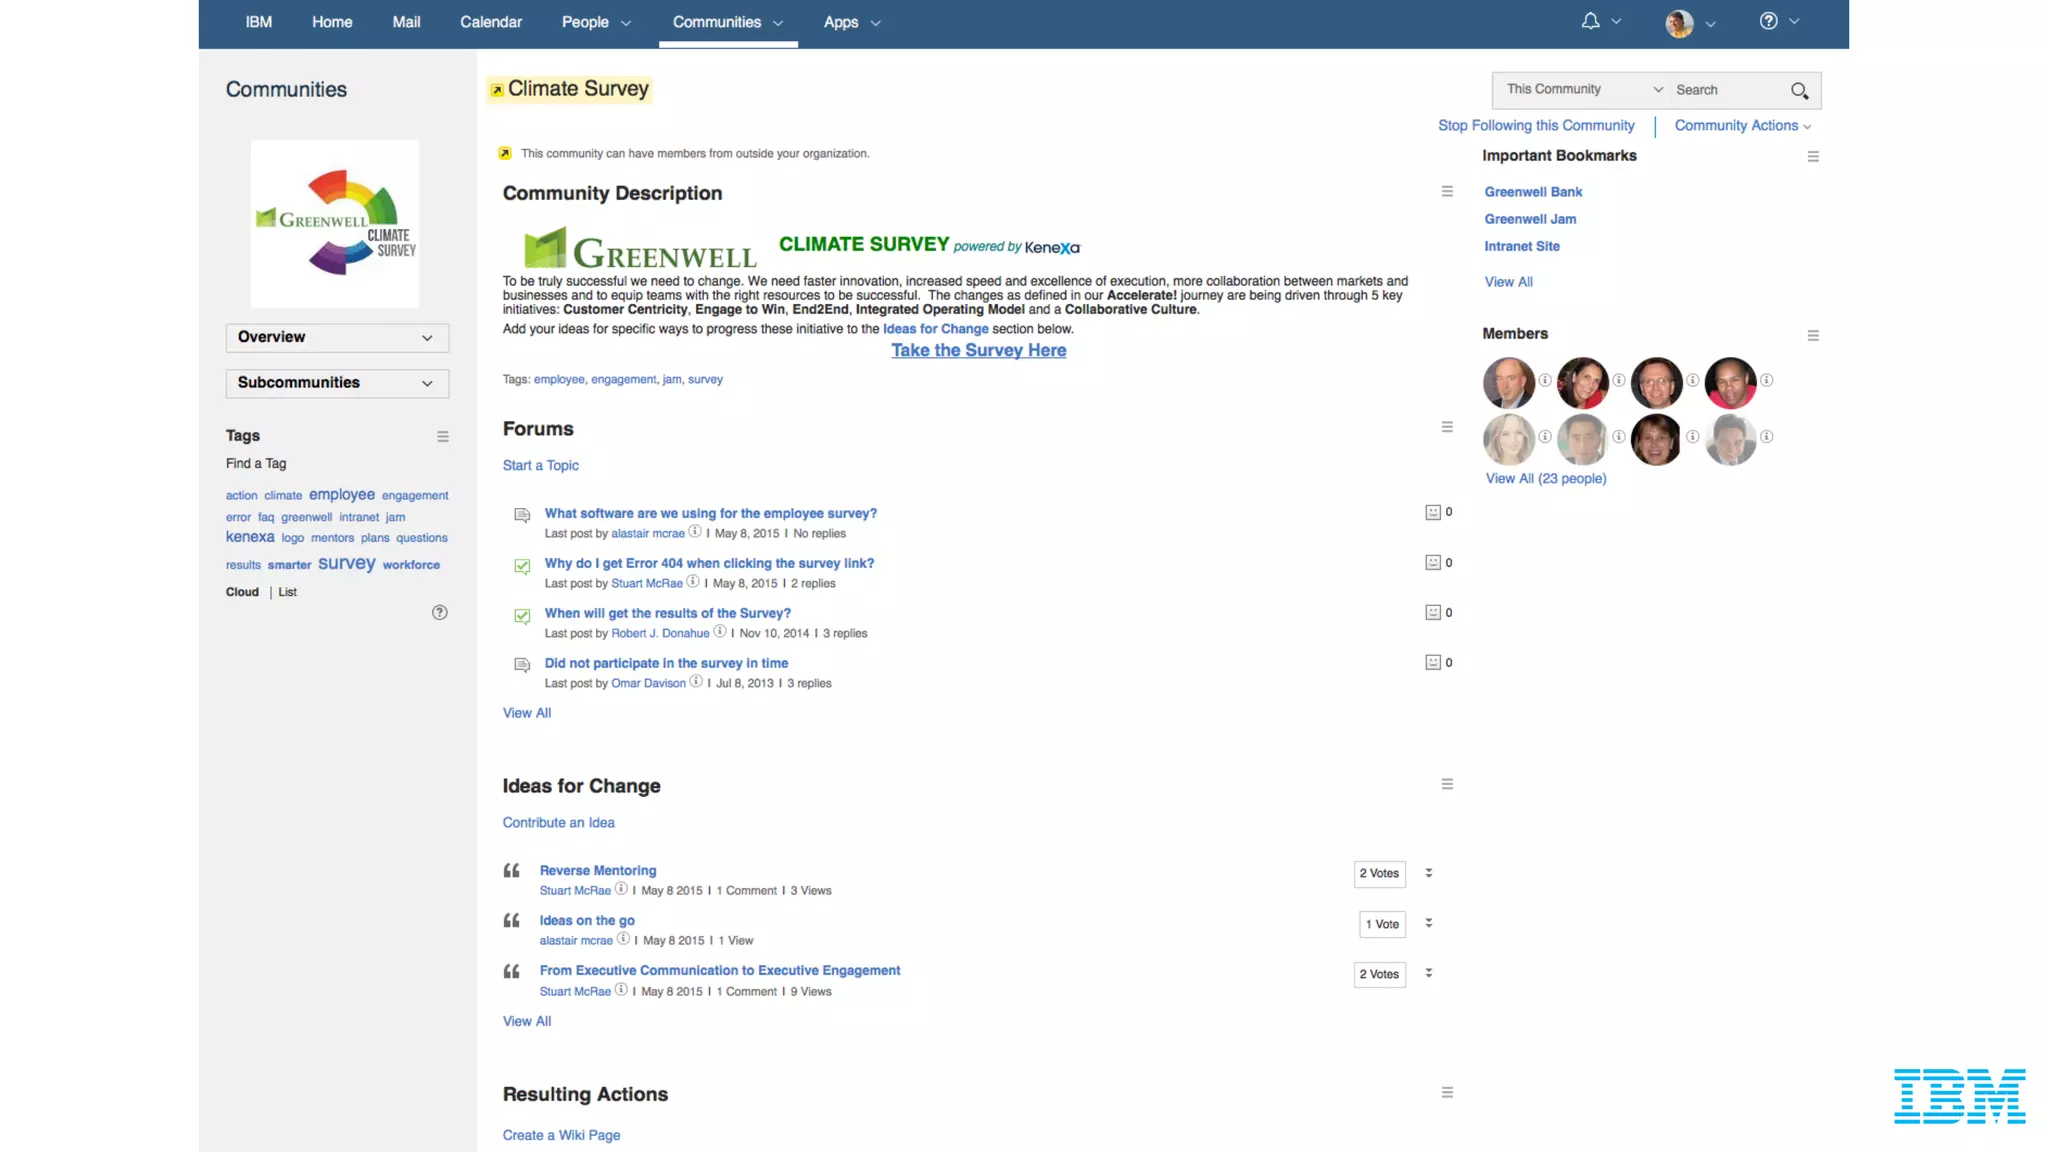Click the search magnifier icon
This screenshot has width=2048, height=1152.
click(1799, 91)
